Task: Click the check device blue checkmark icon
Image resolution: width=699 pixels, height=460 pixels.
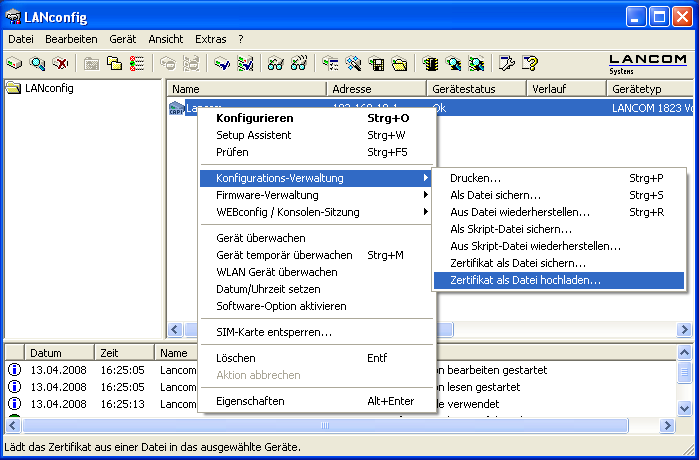Action: (222, 63)
